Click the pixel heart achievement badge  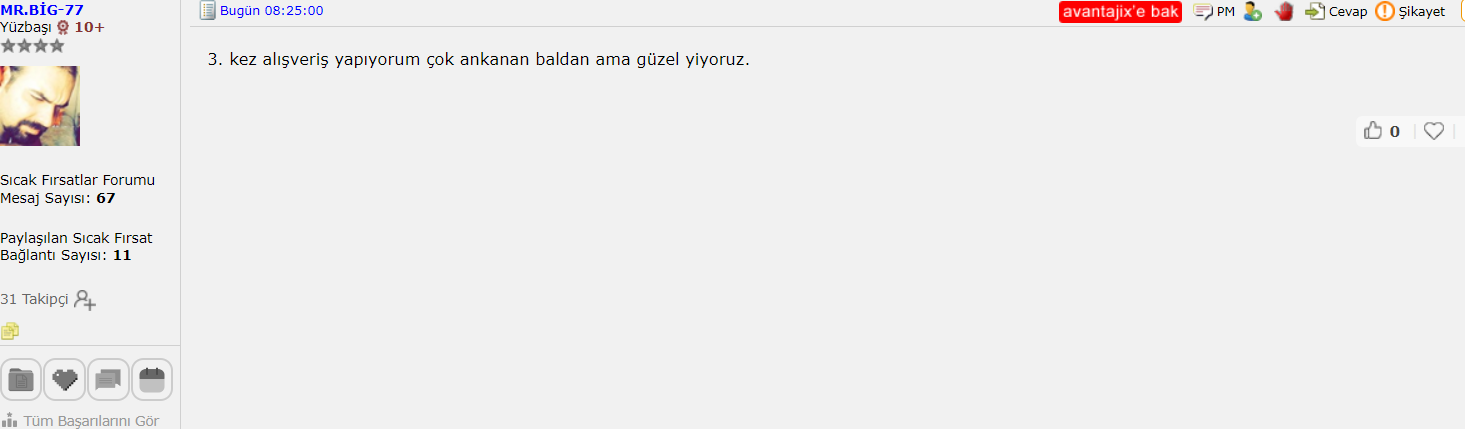tap(64, 379)
